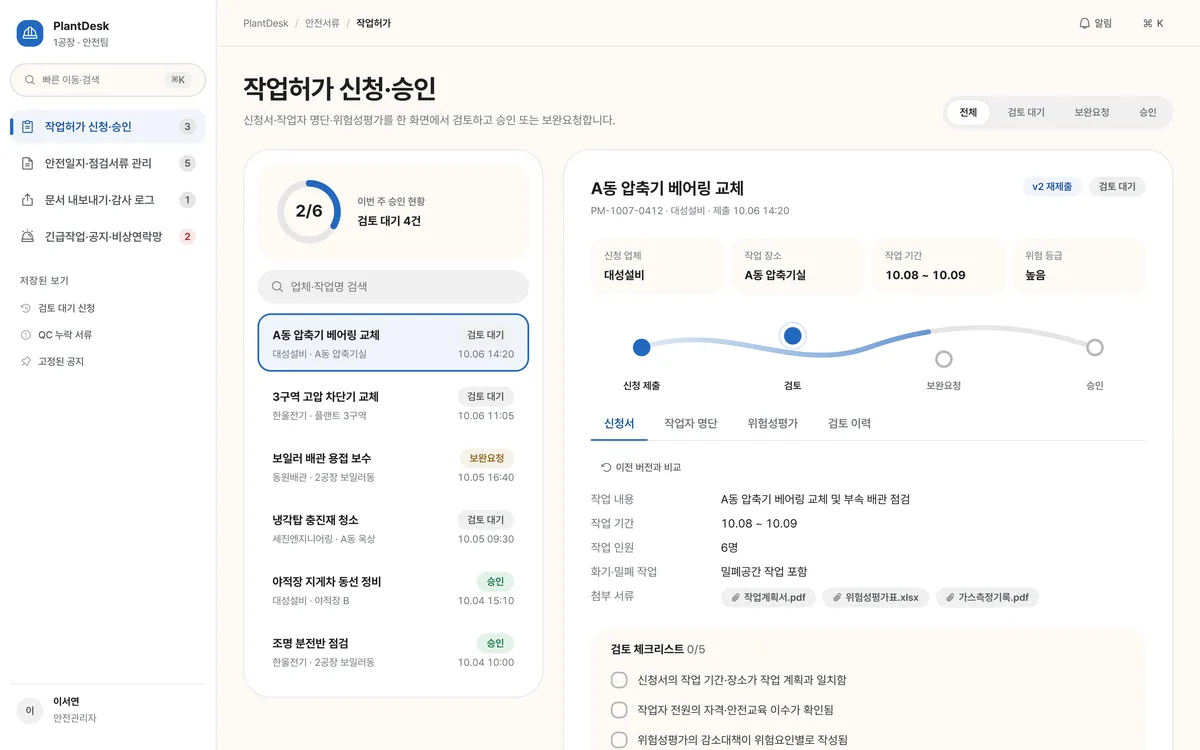The width and height of the screenshot is (1200, 750).
Task: Check 신청서의 작업 기간·장소가 작업 계획과 일치함
Action: pyautogui.click(x=619, y=680)
